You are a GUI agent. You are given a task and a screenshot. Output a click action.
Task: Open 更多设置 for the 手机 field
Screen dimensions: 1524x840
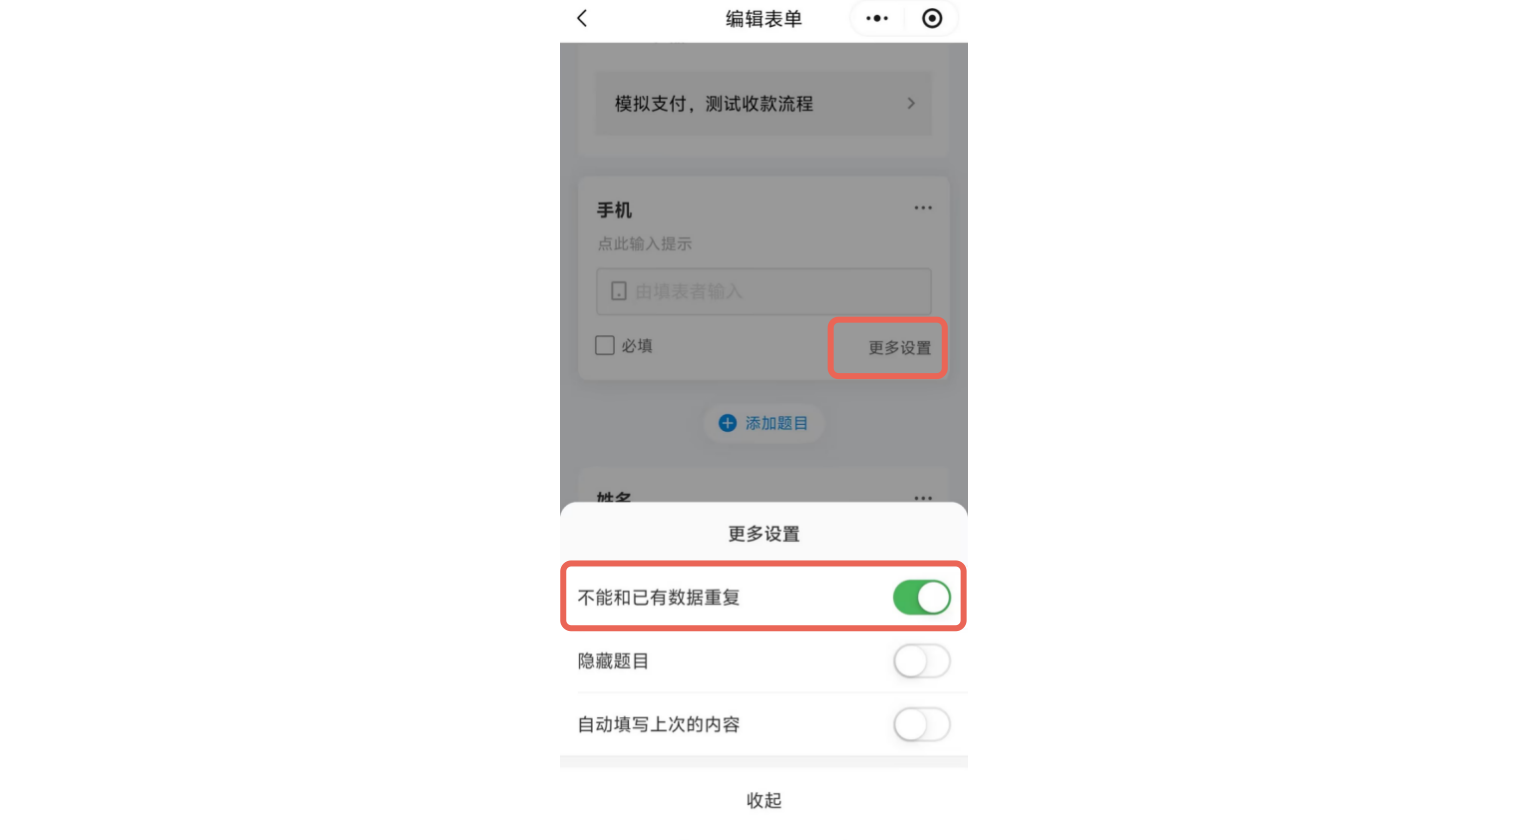tap(899, 348)
